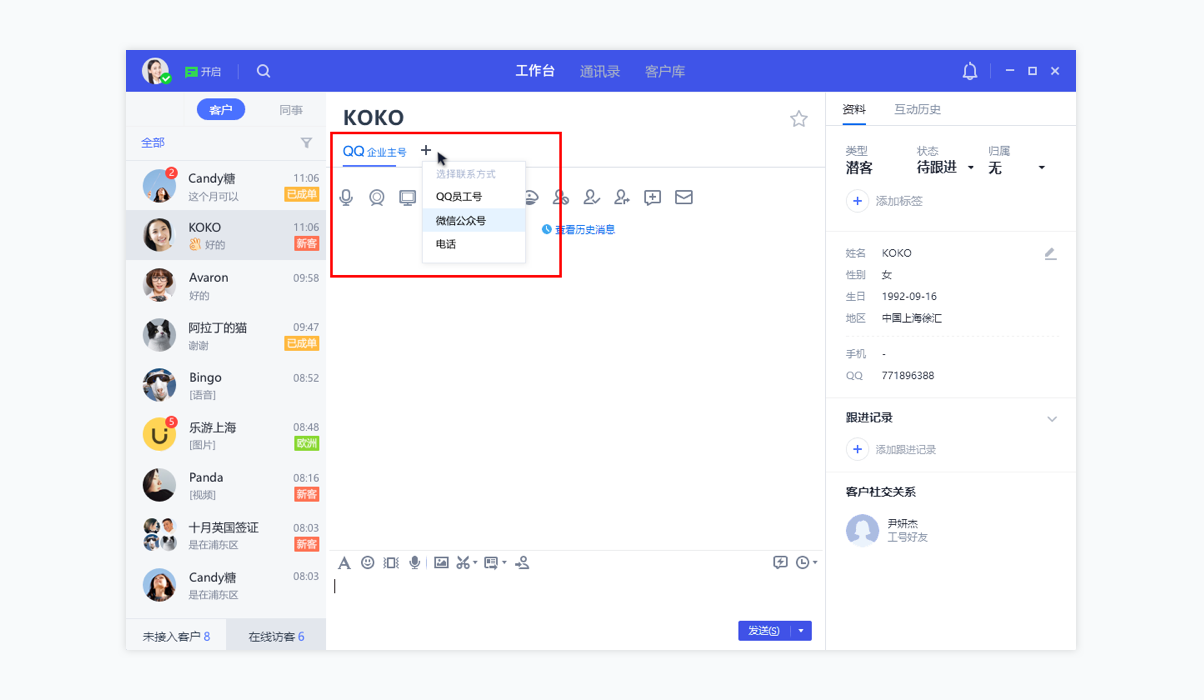Click the add-comment bubble icon
1204x700 pixels.
click(652, 198)
